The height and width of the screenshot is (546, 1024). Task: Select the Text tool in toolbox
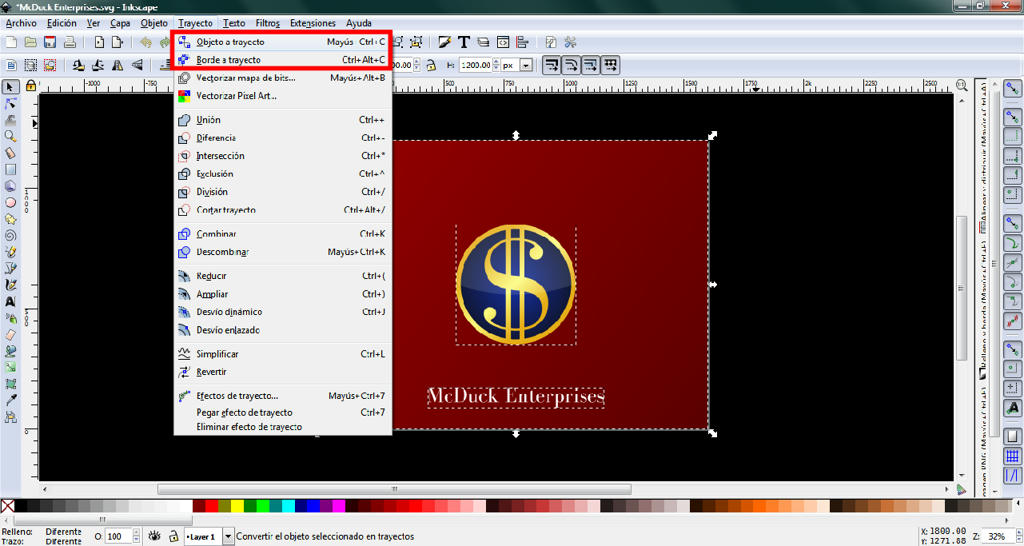(x=10, y=302)
